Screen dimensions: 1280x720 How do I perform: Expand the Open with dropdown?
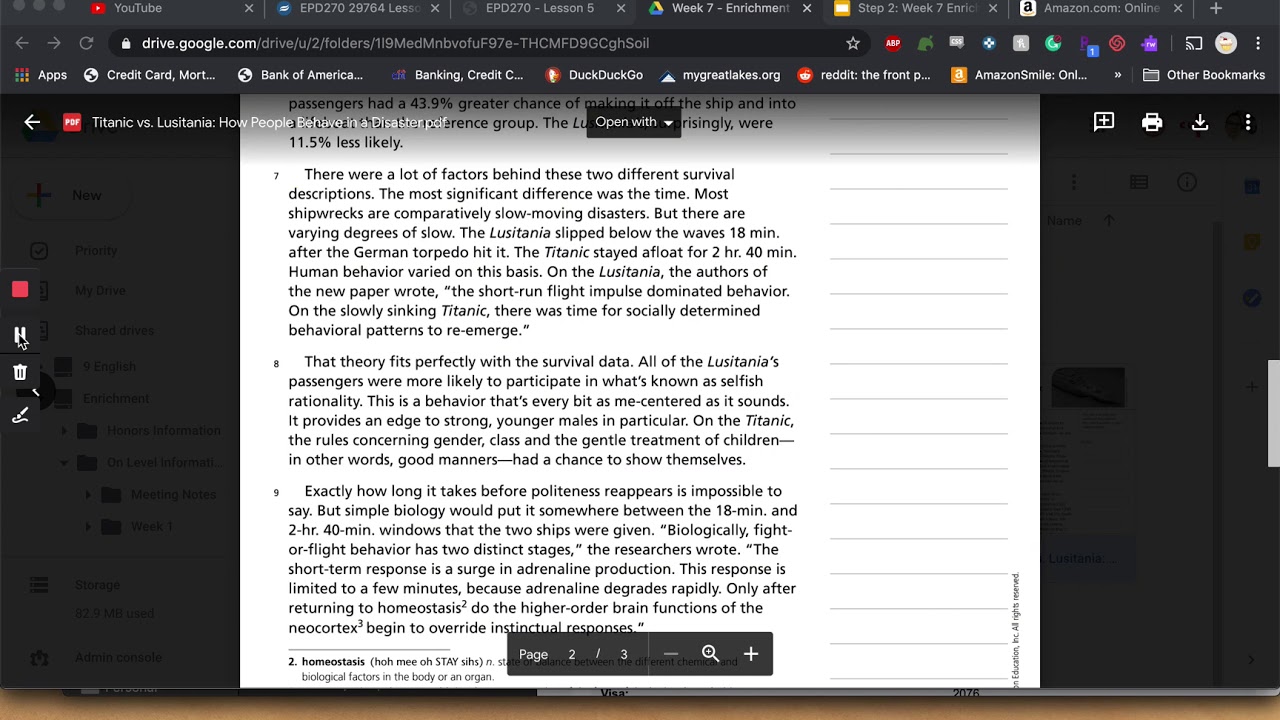[x=633, y=122]
